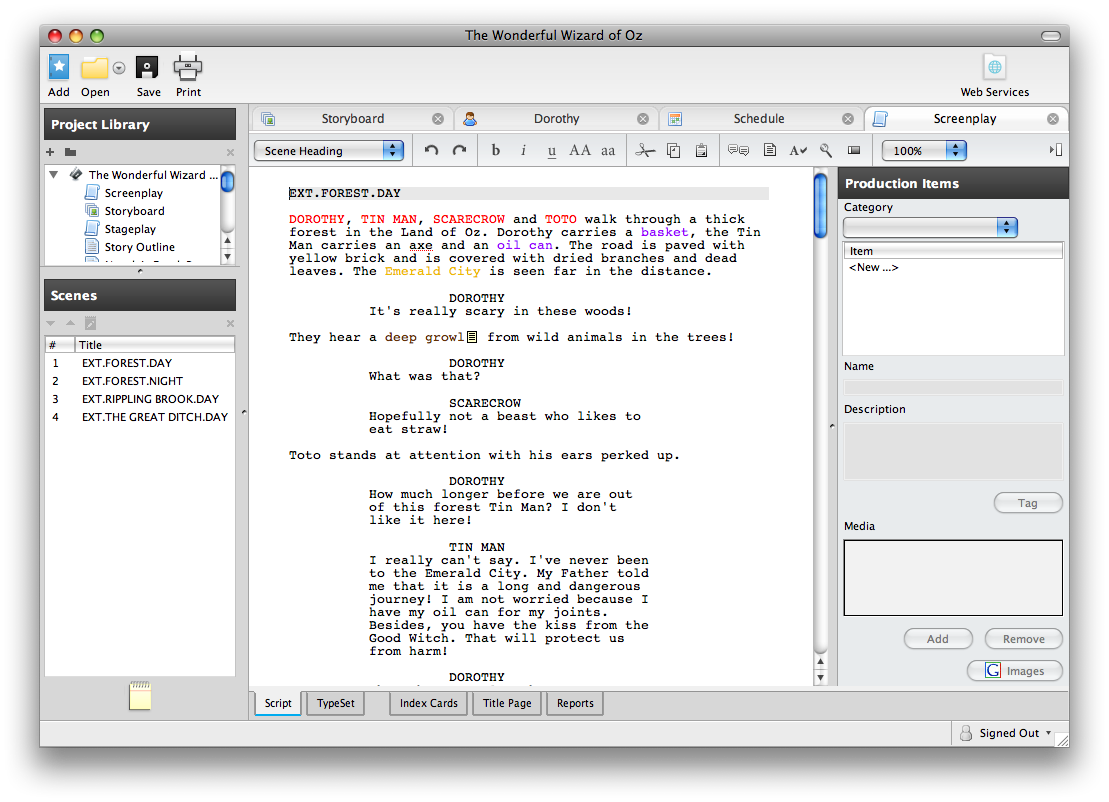Click the Project Library scrollbar thumb
Image resolution: width=1109 pixels, height=802 pixels.
(228, 182)
